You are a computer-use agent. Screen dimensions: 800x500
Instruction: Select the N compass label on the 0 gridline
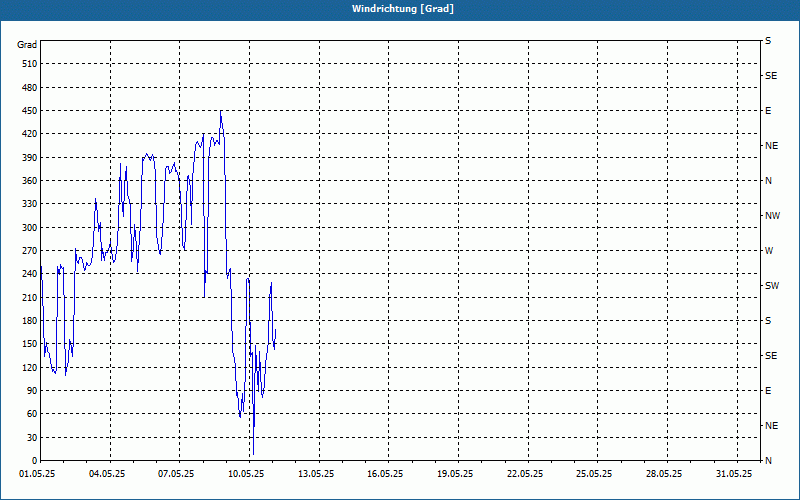point(769,461)
